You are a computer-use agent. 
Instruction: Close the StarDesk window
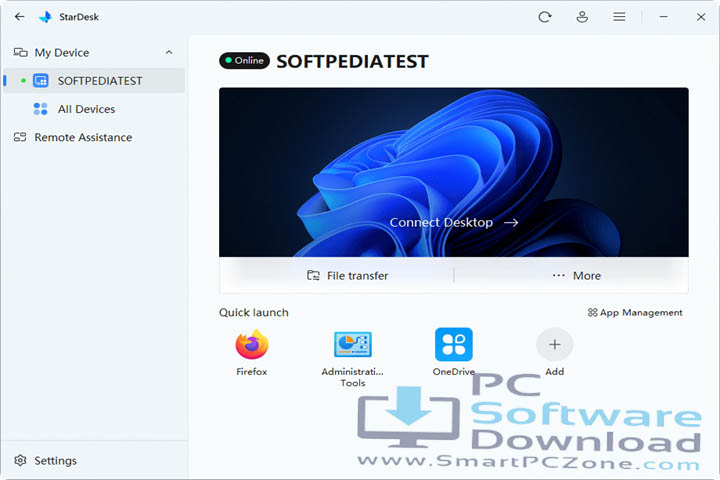click(x=701, y=17)
